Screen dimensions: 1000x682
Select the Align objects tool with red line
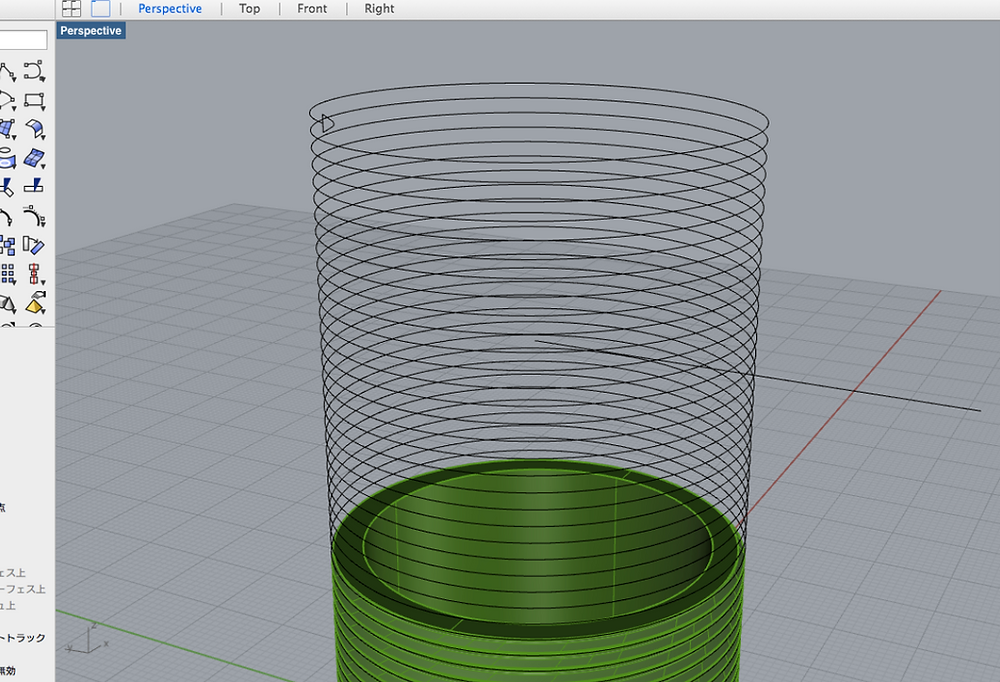34,274
